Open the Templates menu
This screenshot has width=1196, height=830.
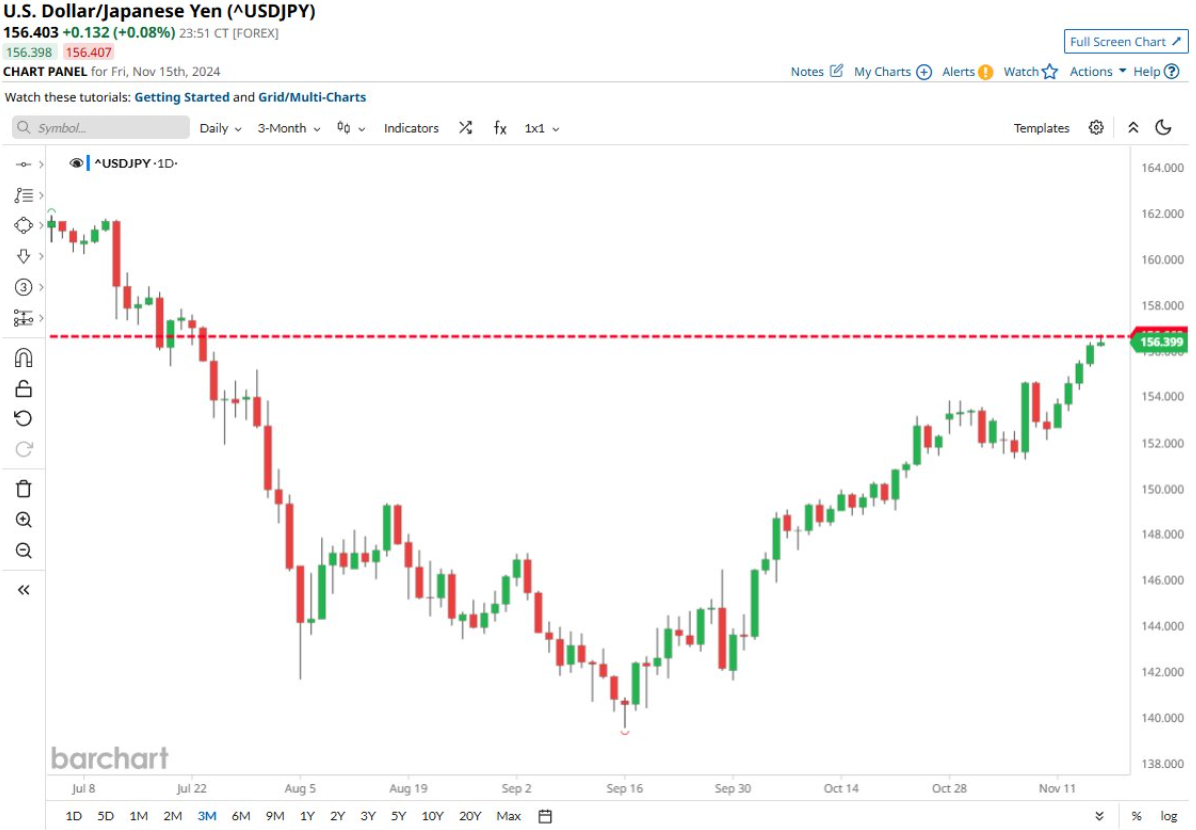click(1041, 128)
